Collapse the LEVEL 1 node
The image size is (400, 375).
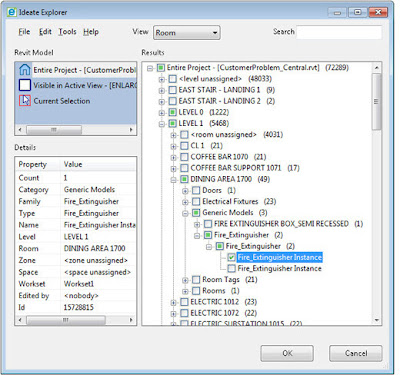(x=162, y=124)
